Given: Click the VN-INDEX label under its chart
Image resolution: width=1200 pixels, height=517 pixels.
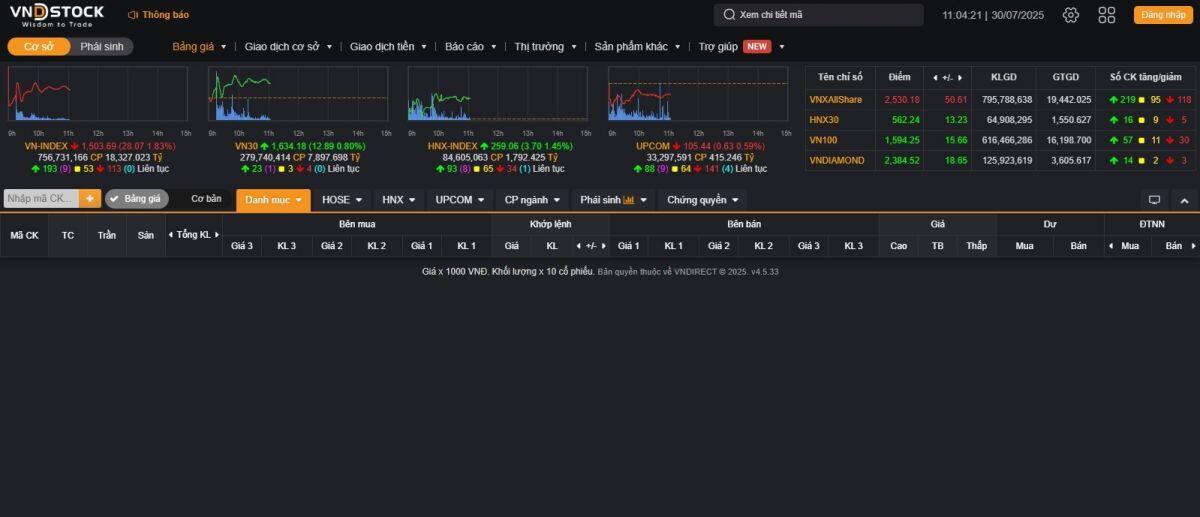Looking at the screenshot, I should (46, 146).
